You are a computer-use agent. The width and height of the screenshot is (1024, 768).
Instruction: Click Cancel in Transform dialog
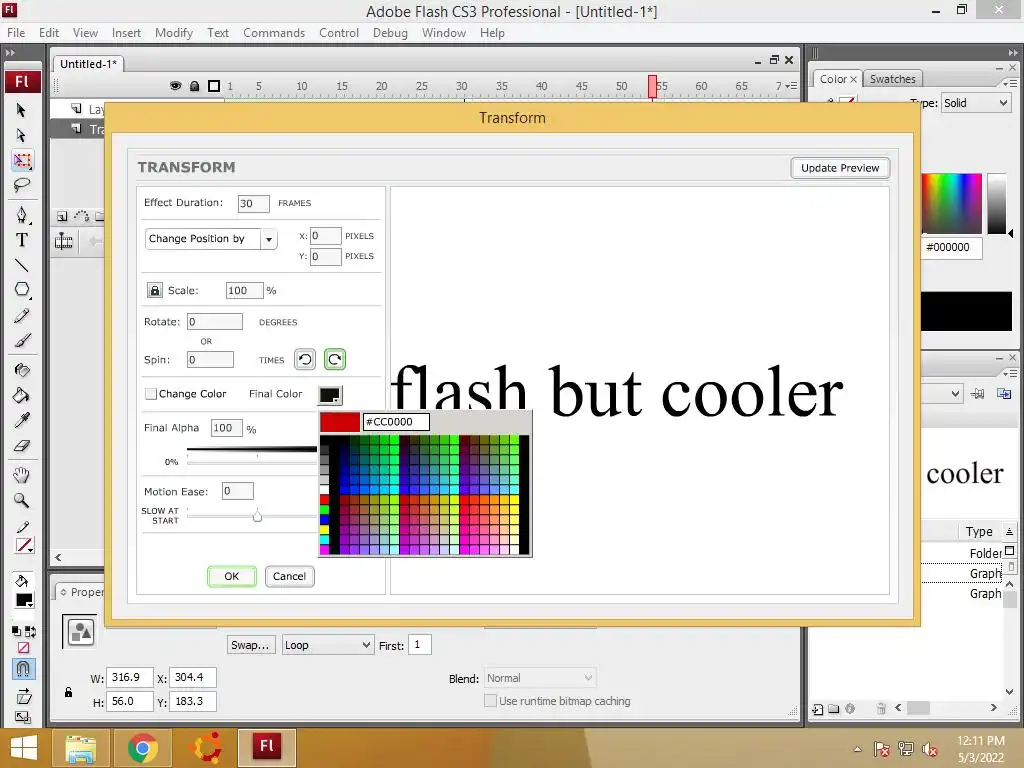pos(289,577)
